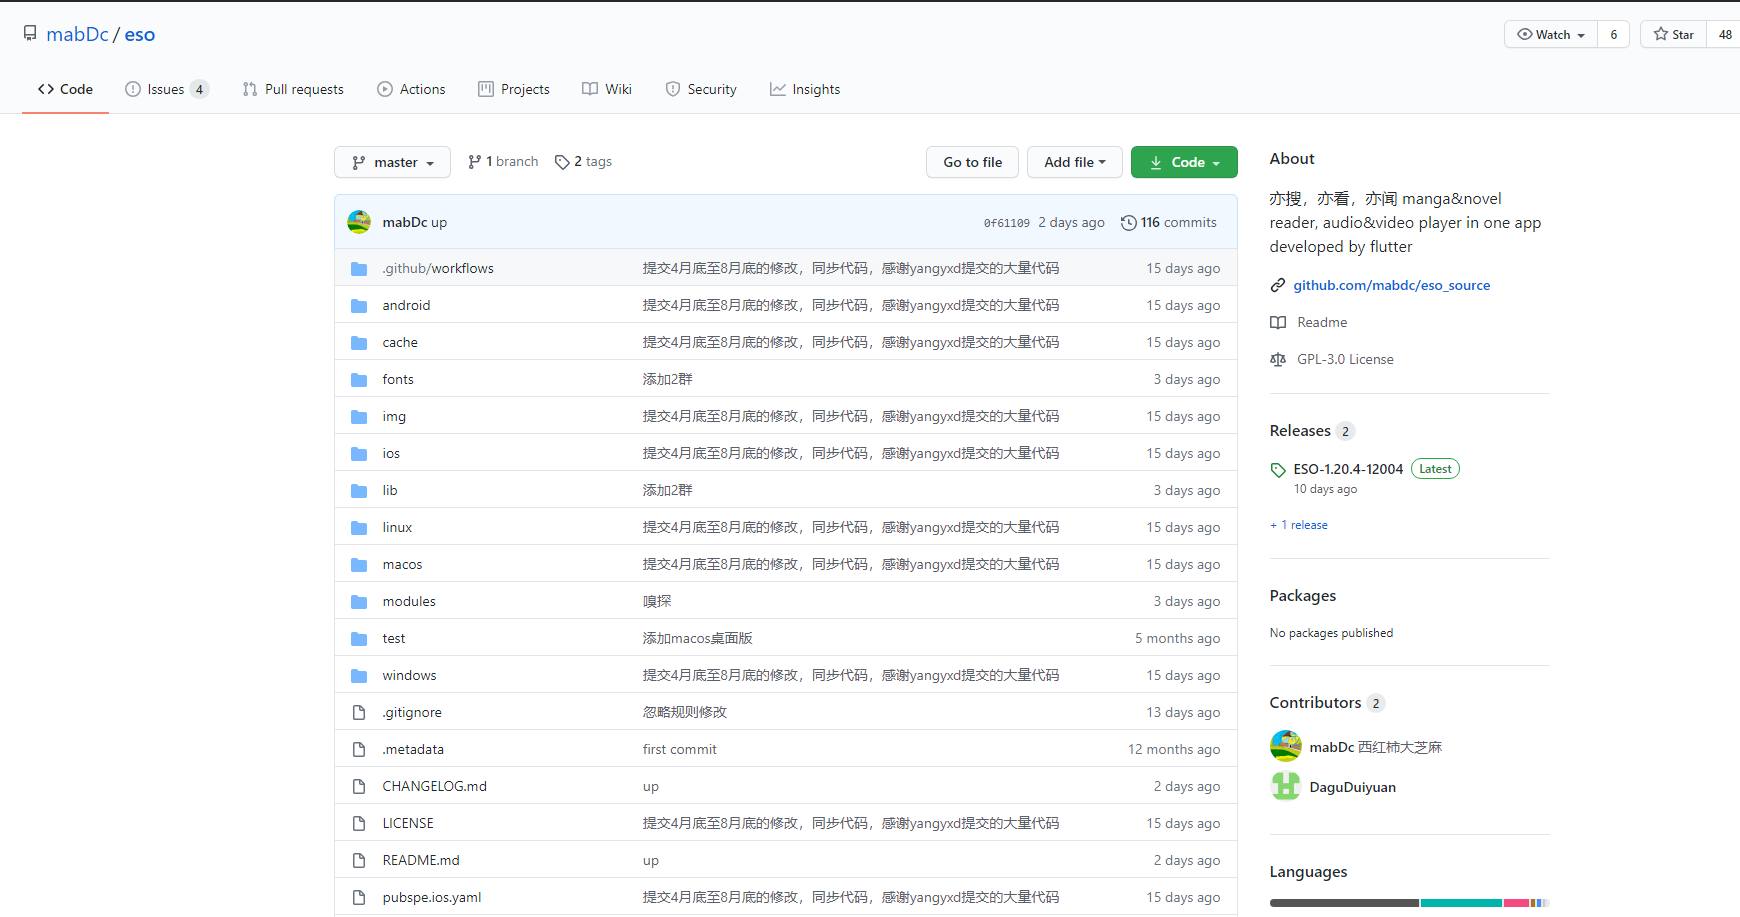Viewport: 1740px width, 917px height.
Task: Click the book icon next to Readme
Action: 1278,322
